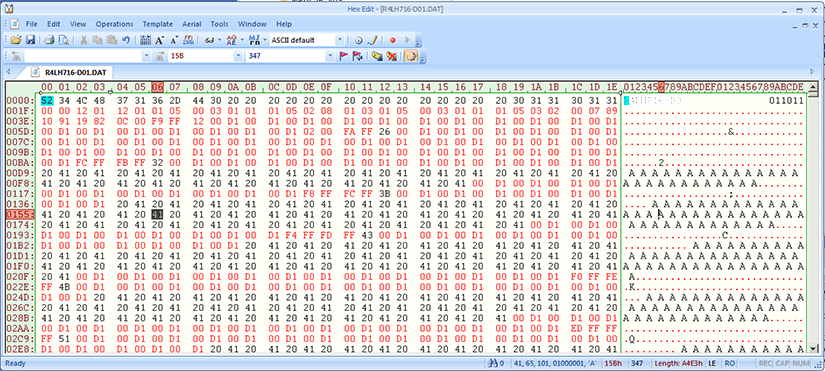Open dropdown arrow next to AO/AE icon
This screenshot has width=825, height=371.
tap(242, 40)
